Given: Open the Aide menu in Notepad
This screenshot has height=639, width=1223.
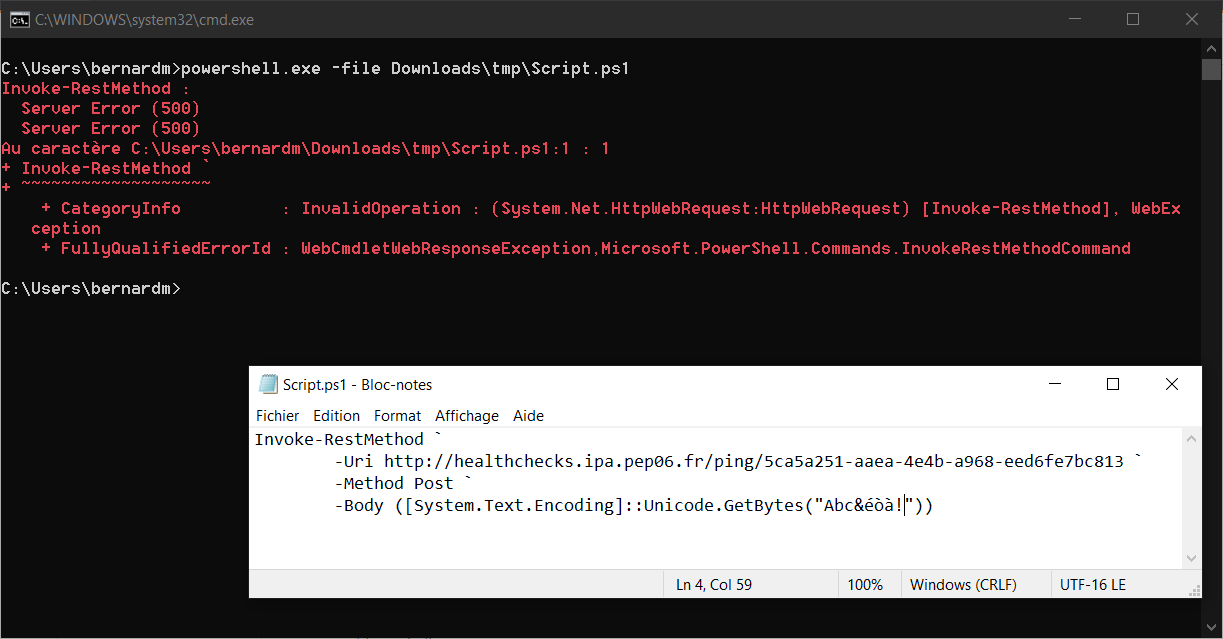Looking at the screenshot, I should (x=528, y=415).
